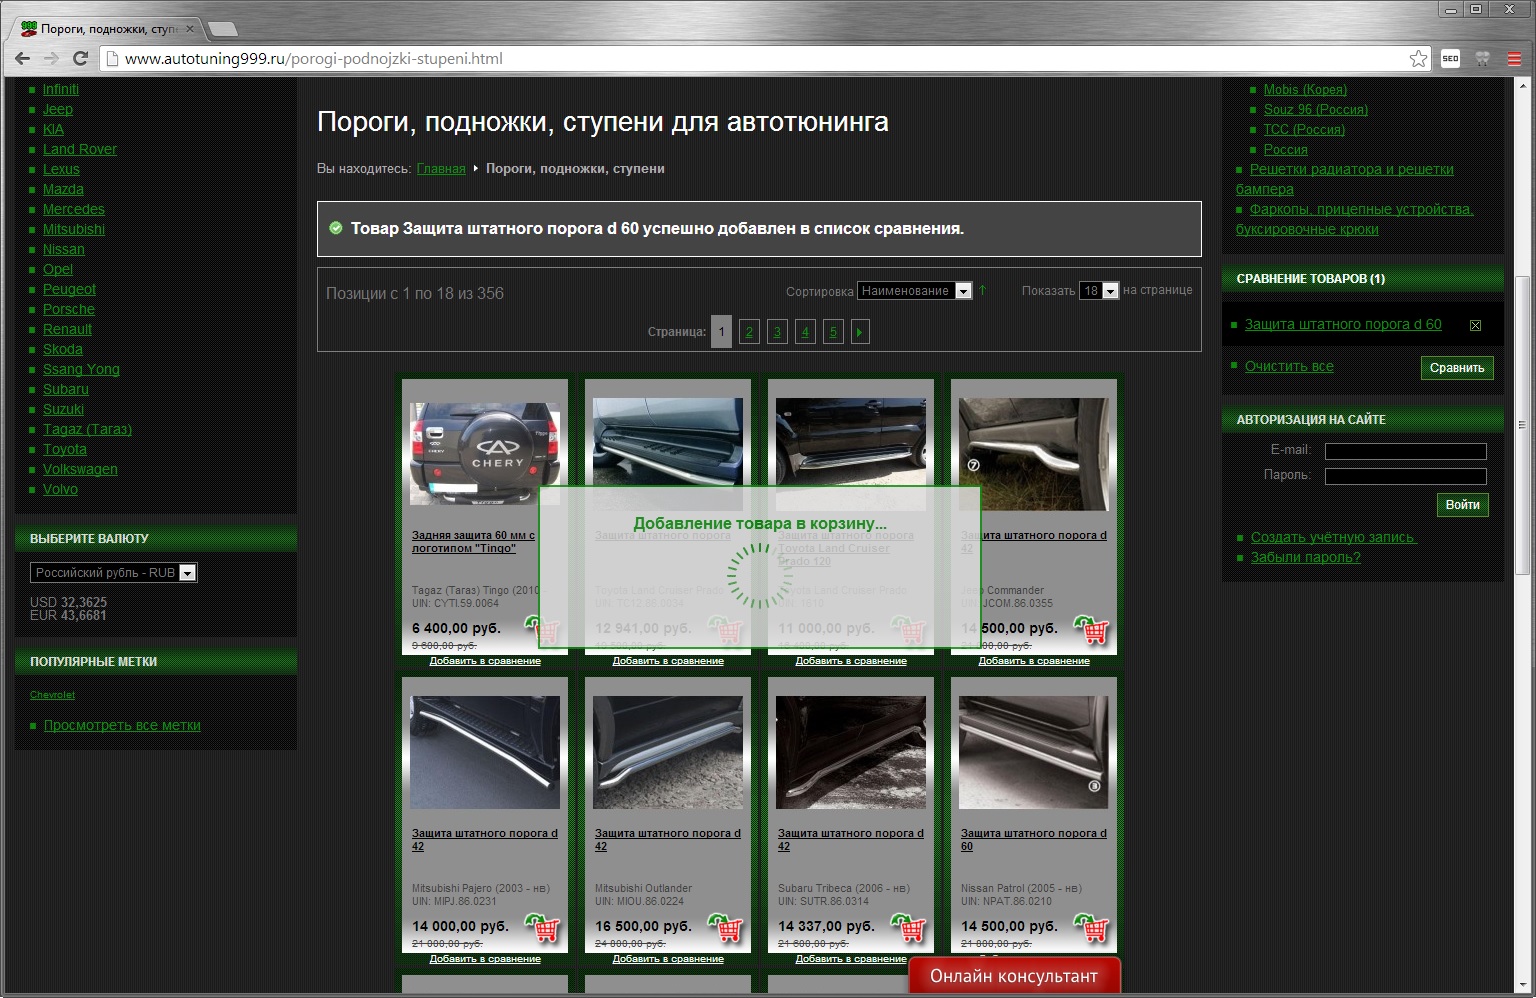
Task: Open compared item Защита штатного порога d 60
Action: [1343, 324]
